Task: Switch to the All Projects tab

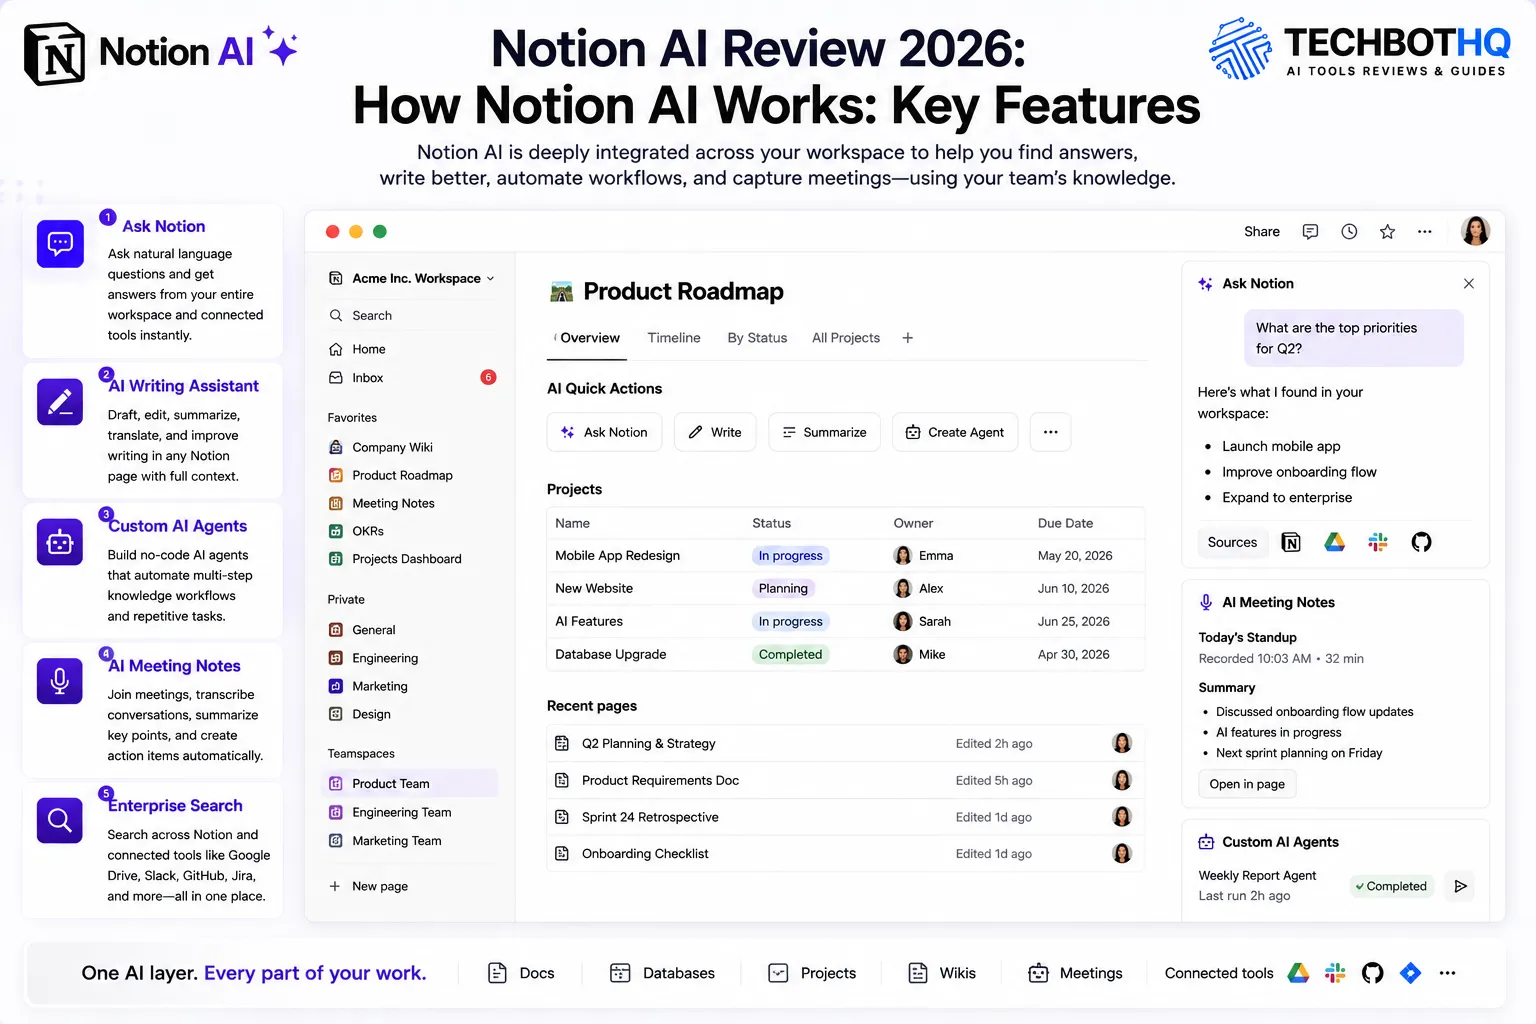Action: (846, 338)
